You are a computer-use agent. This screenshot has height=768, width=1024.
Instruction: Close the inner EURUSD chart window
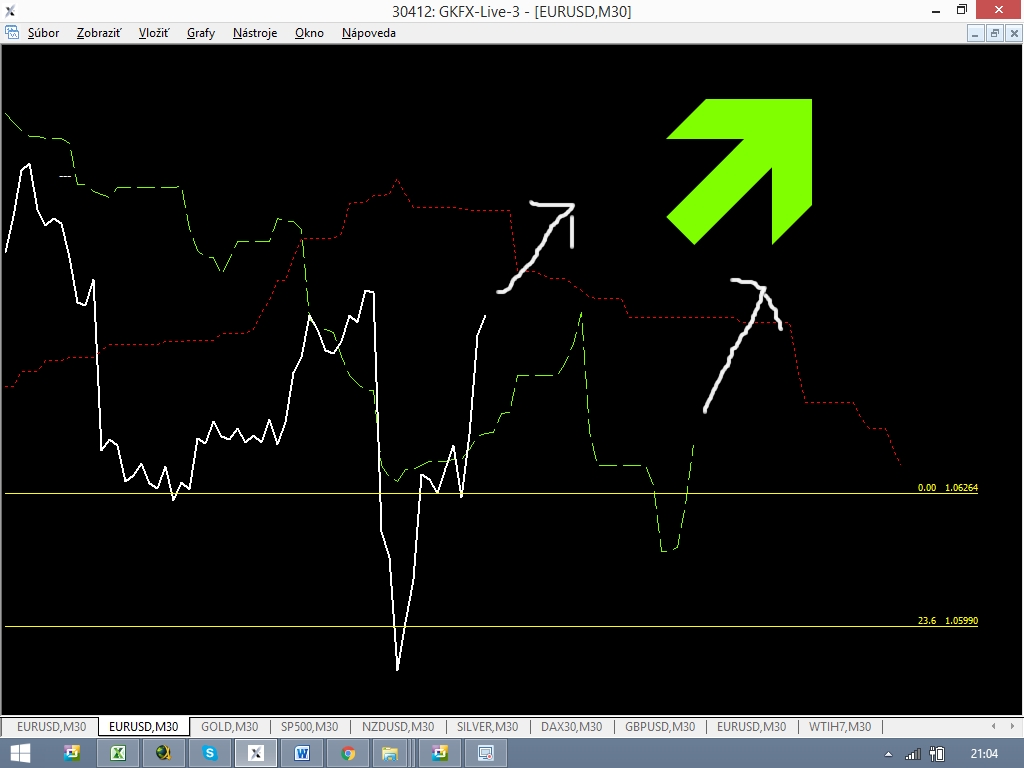click(1014, 33)
